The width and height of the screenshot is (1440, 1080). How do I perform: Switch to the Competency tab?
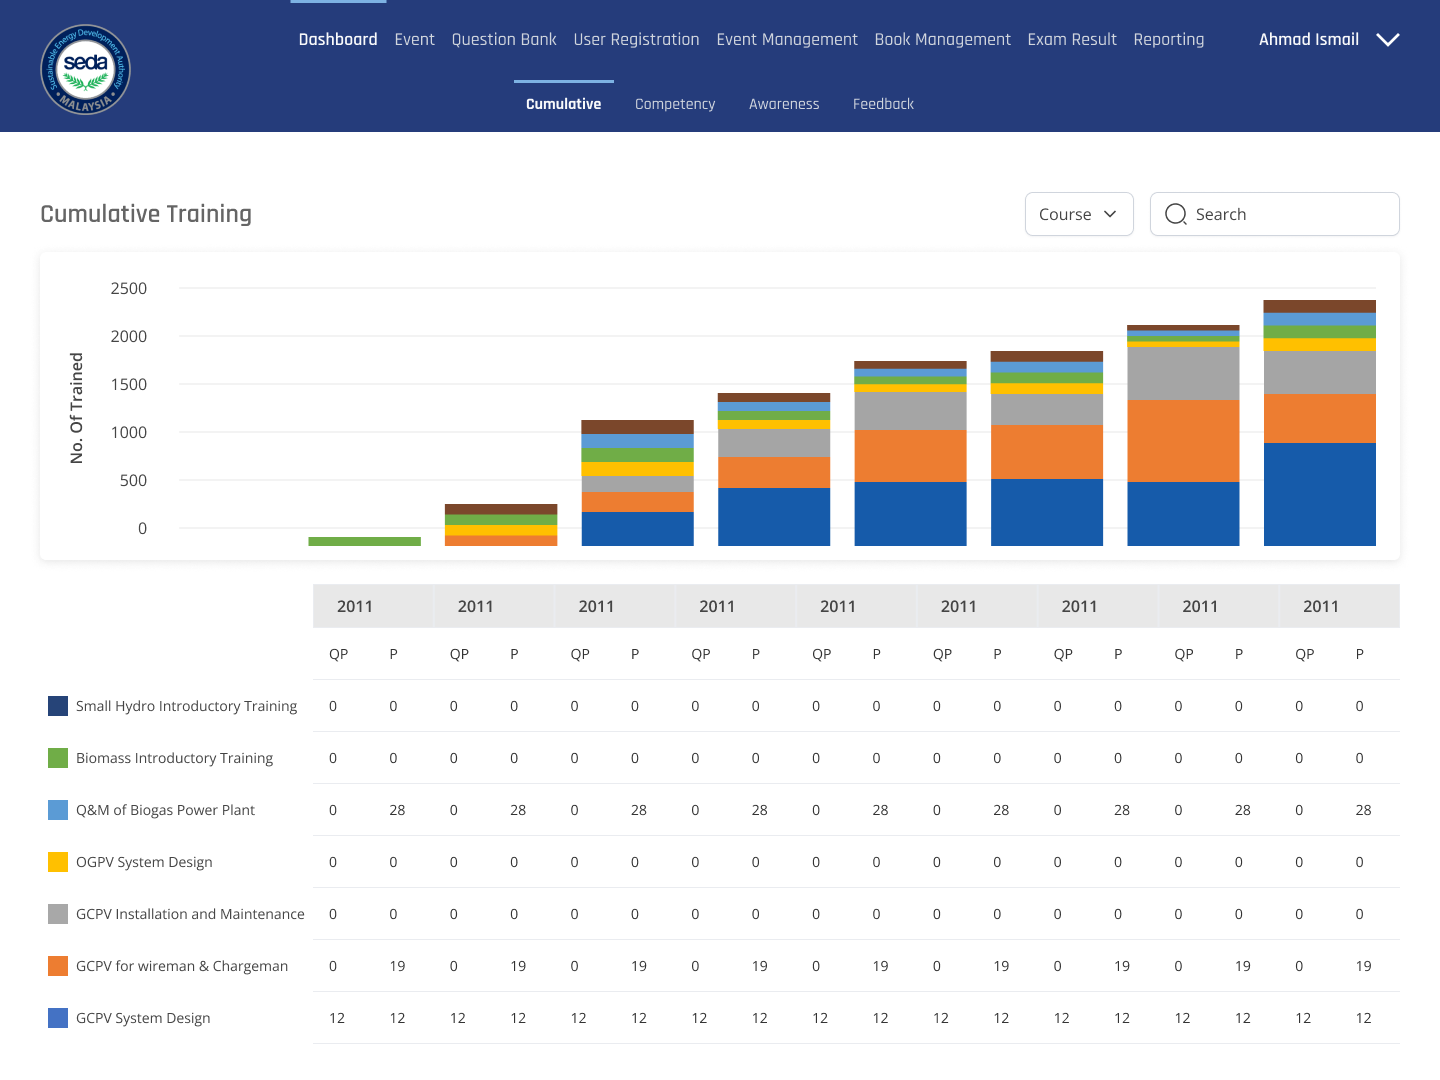click(675, 104)
